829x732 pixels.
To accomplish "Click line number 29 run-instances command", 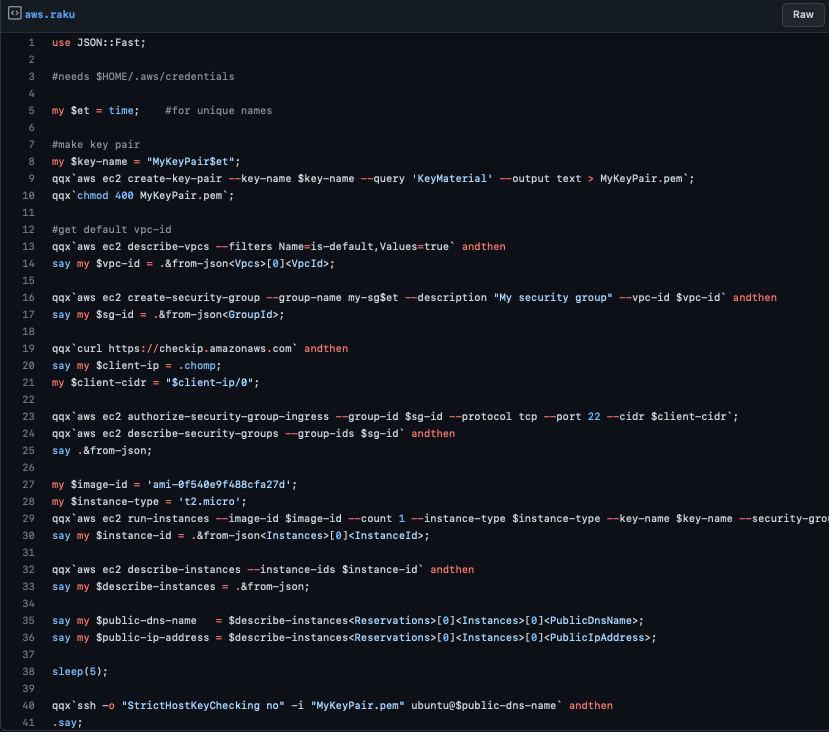I will (x=31, y=518).
